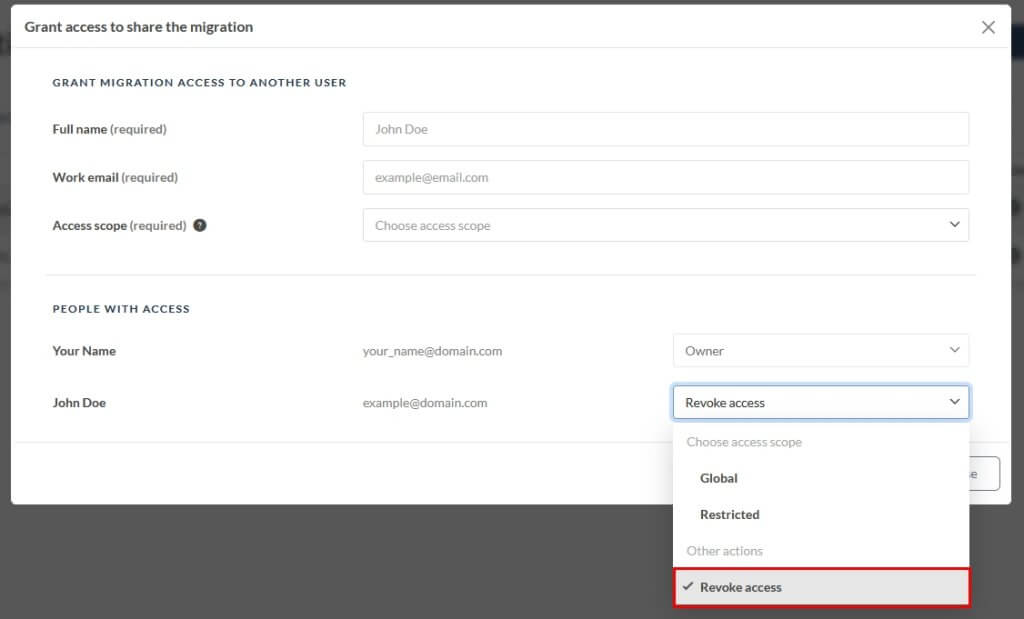
Task: Click the People With Access section header
Action: pos(121,309)
